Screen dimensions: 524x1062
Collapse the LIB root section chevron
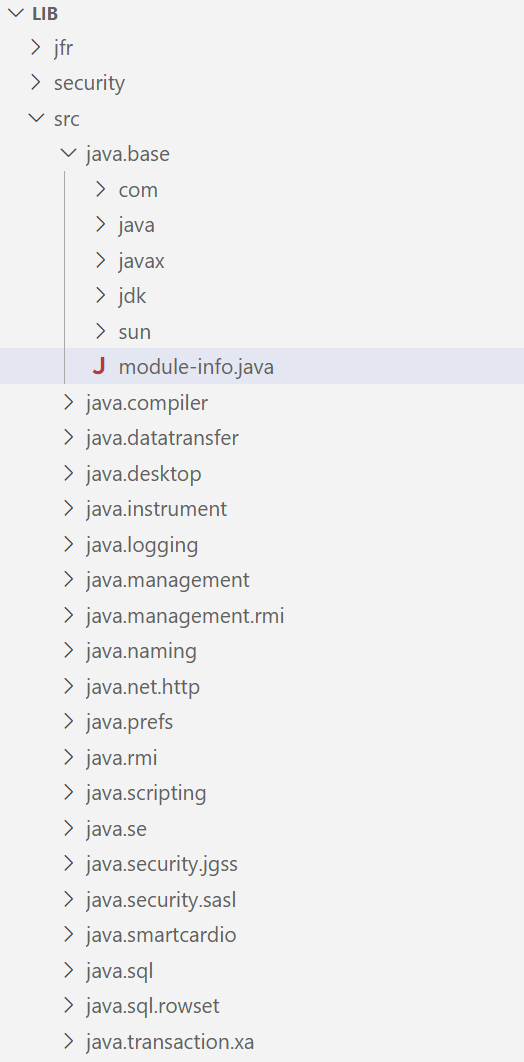(16, 13)
